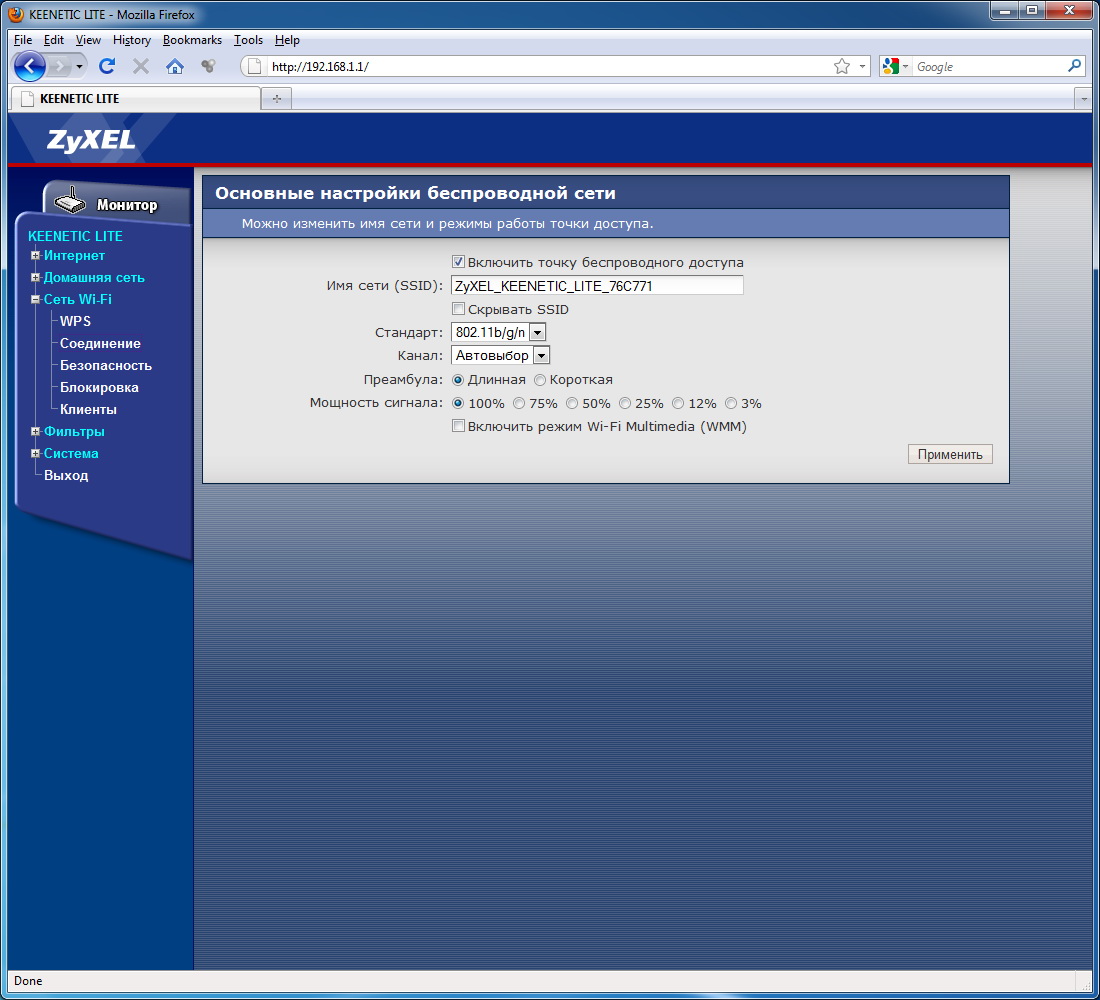1100x1000 pixels.
Task: Open the Канал Автовыбор dropdown
Action: [x=541, y=356]
